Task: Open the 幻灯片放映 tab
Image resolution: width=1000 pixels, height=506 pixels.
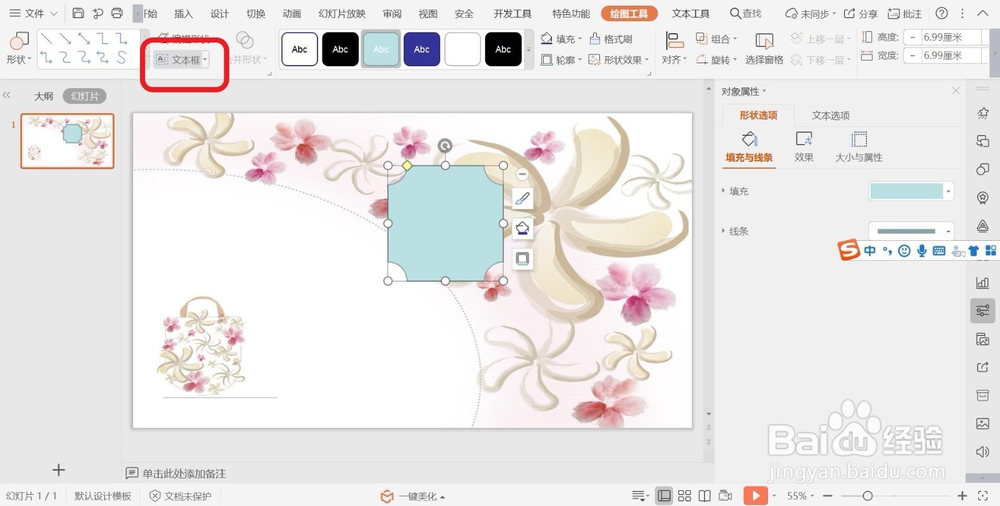Action: (342, 14)
